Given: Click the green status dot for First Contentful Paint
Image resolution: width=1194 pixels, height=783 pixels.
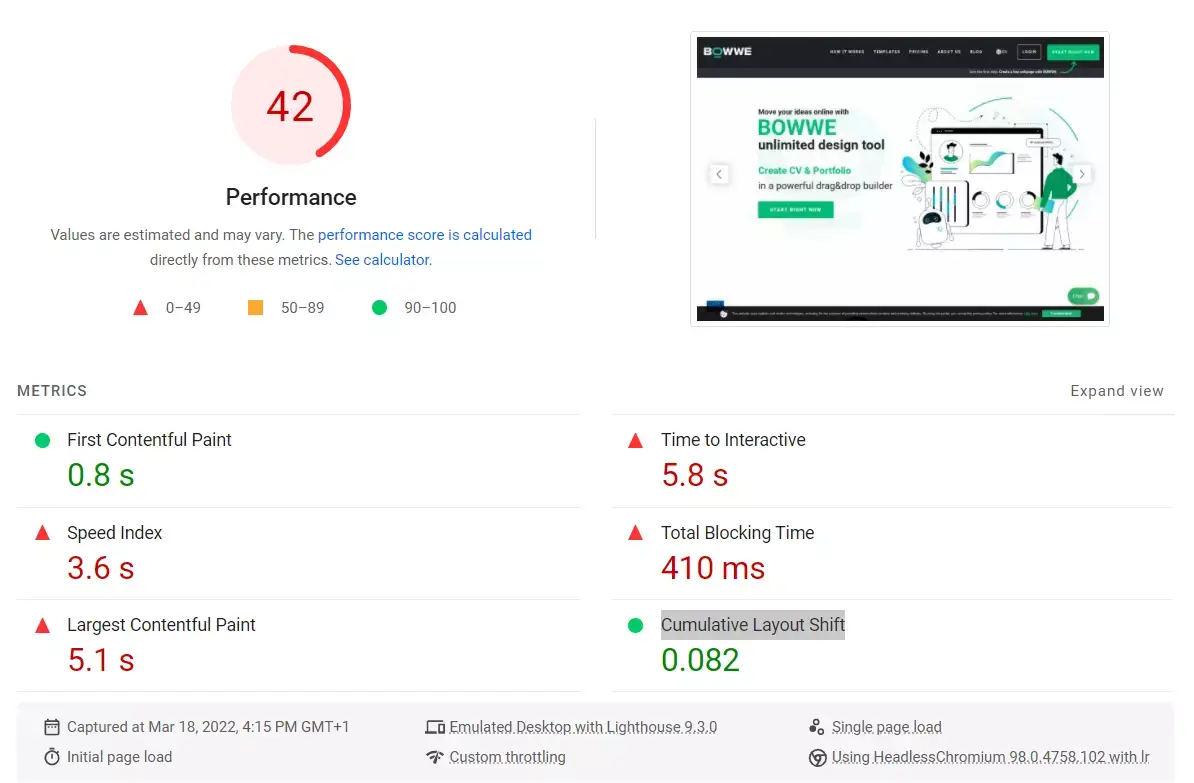Looking at the screenshot, I should pyautogui.click(x=43, y=440).
